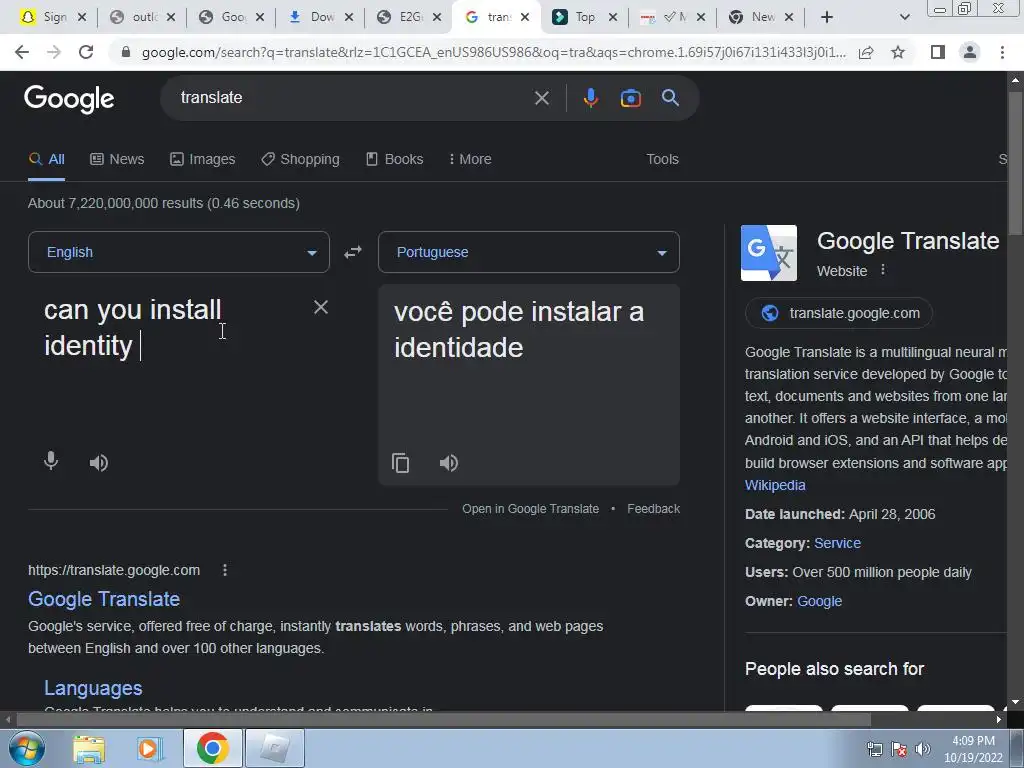The width and height of the screenshot is (1024, 768).
Task: Open Google owner link
Action: coord(819,601)
